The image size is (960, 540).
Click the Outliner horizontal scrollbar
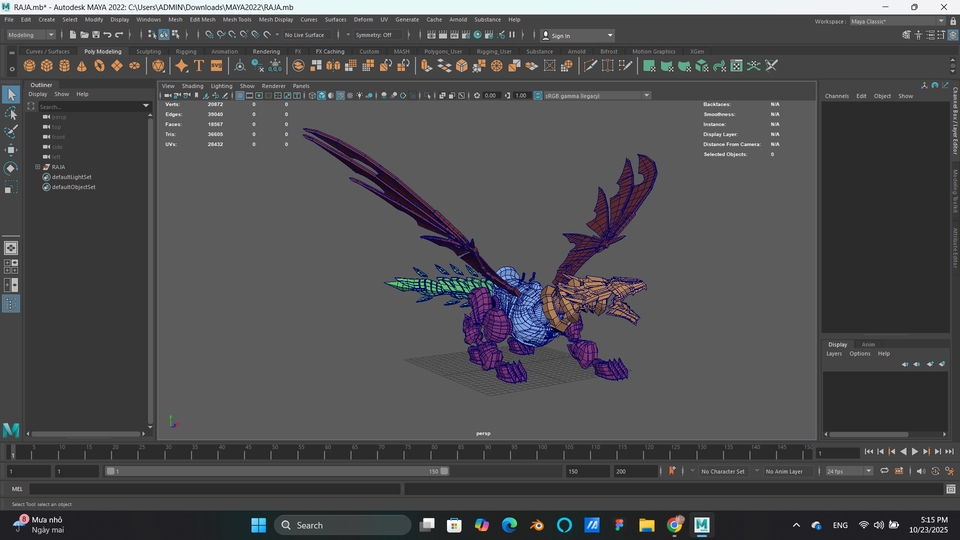coord(86,433)
